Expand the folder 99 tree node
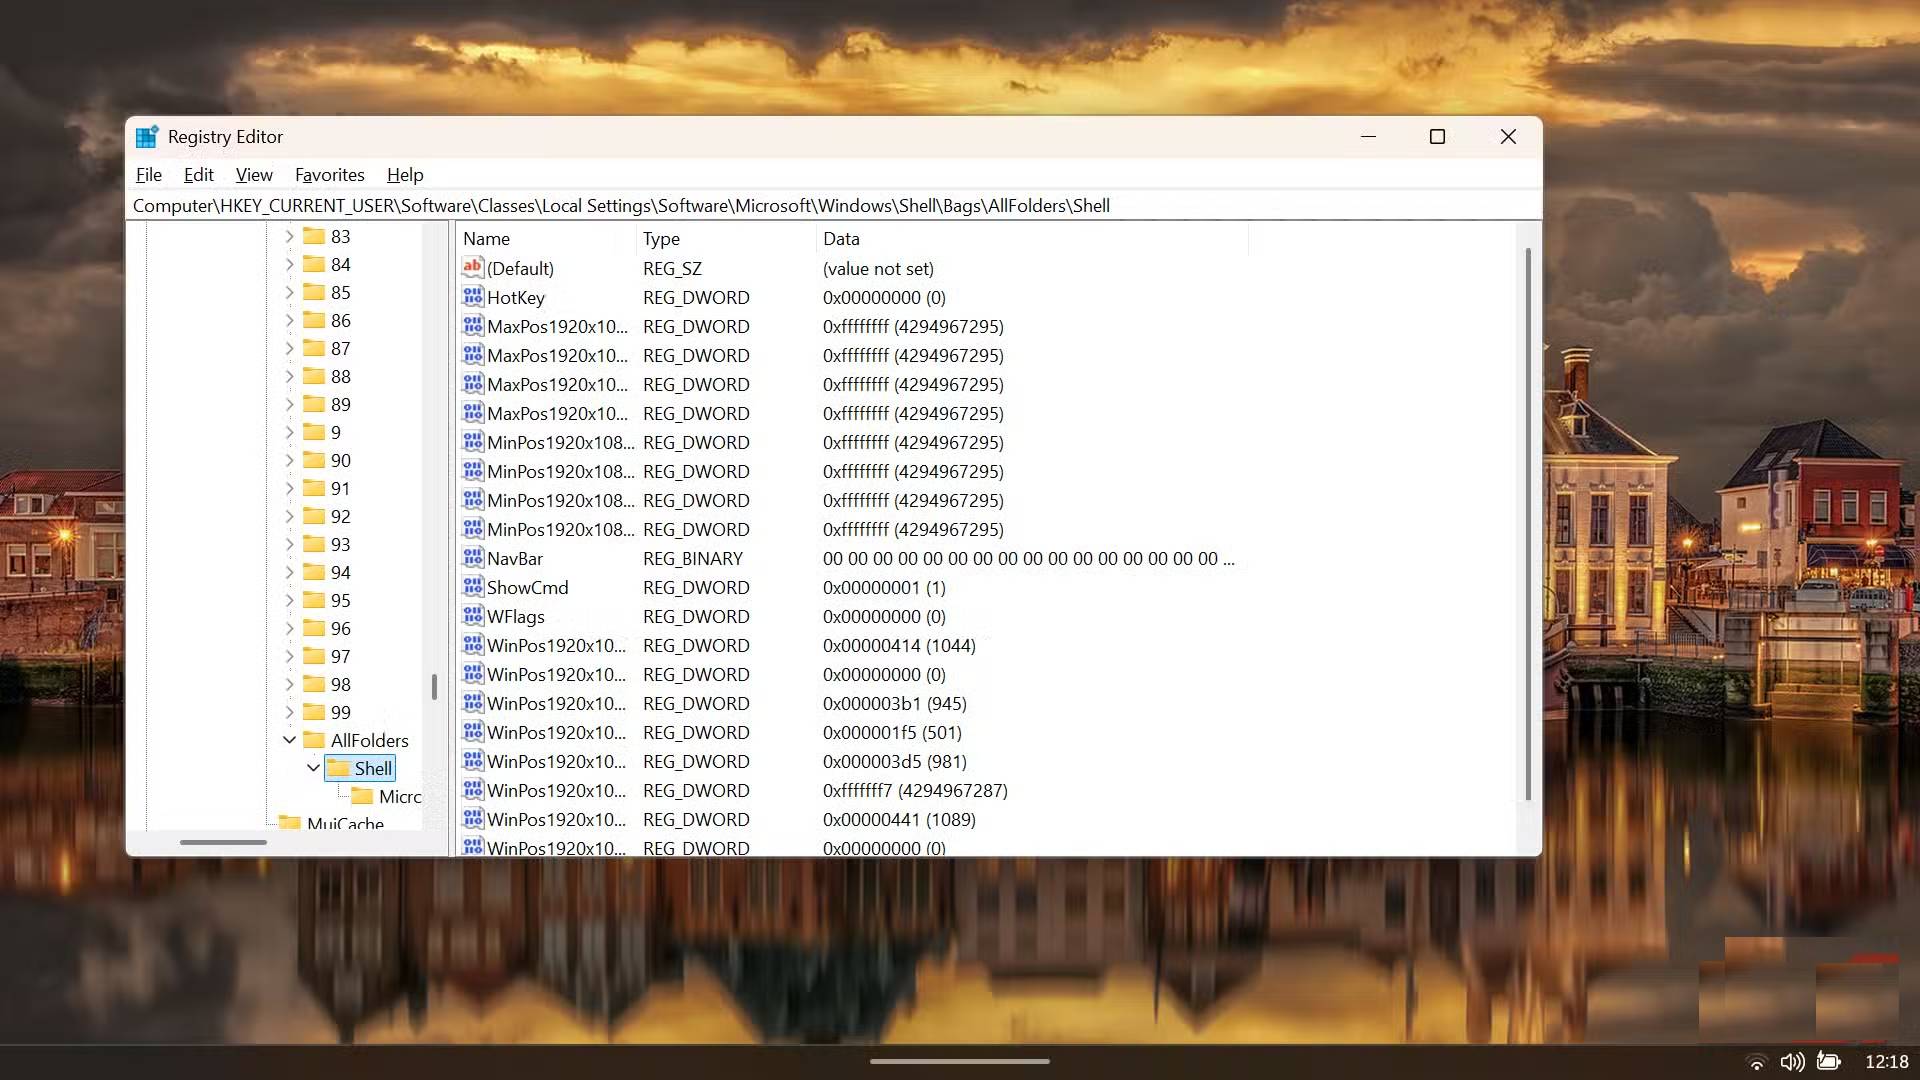Viewport: 1920px width, 1080px height. pyautogui.click(x=289, y=712)
